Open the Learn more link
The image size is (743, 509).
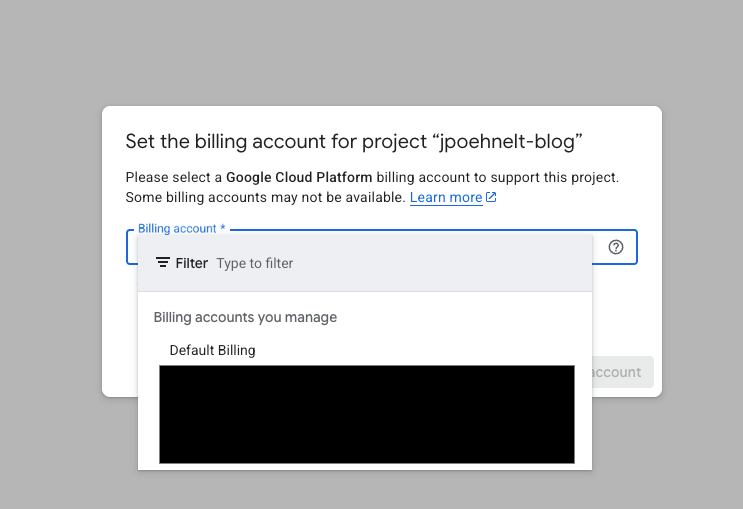tap(446, 198)
